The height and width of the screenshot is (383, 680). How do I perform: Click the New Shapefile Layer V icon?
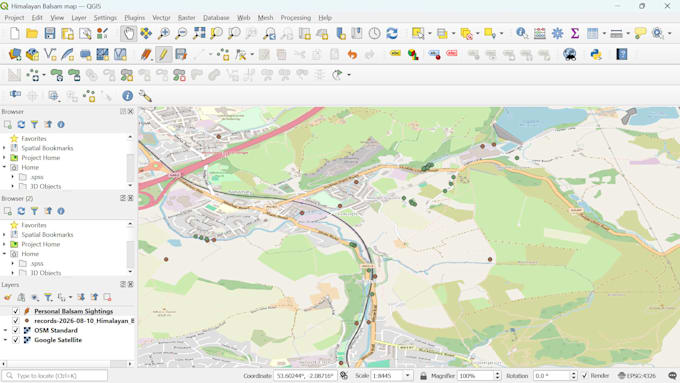(x=50, y=55)
